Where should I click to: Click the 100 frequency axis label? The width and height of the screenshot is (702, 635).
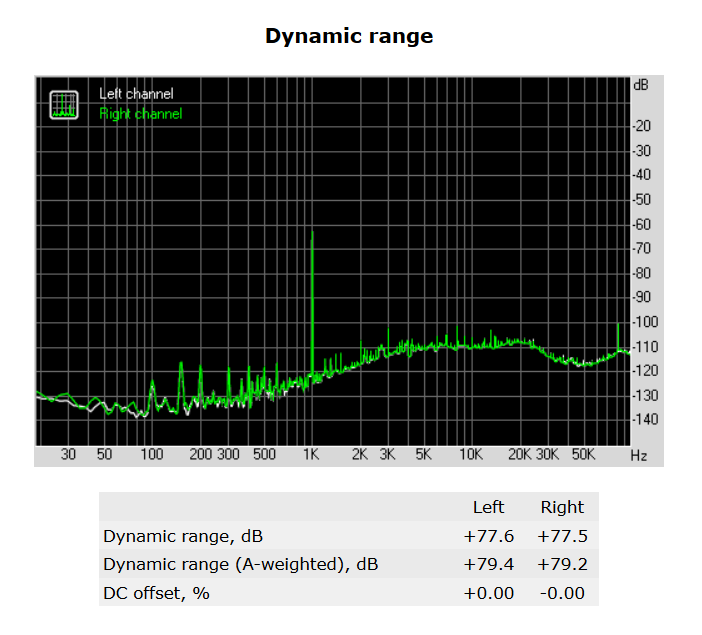[x=152, y=455]
